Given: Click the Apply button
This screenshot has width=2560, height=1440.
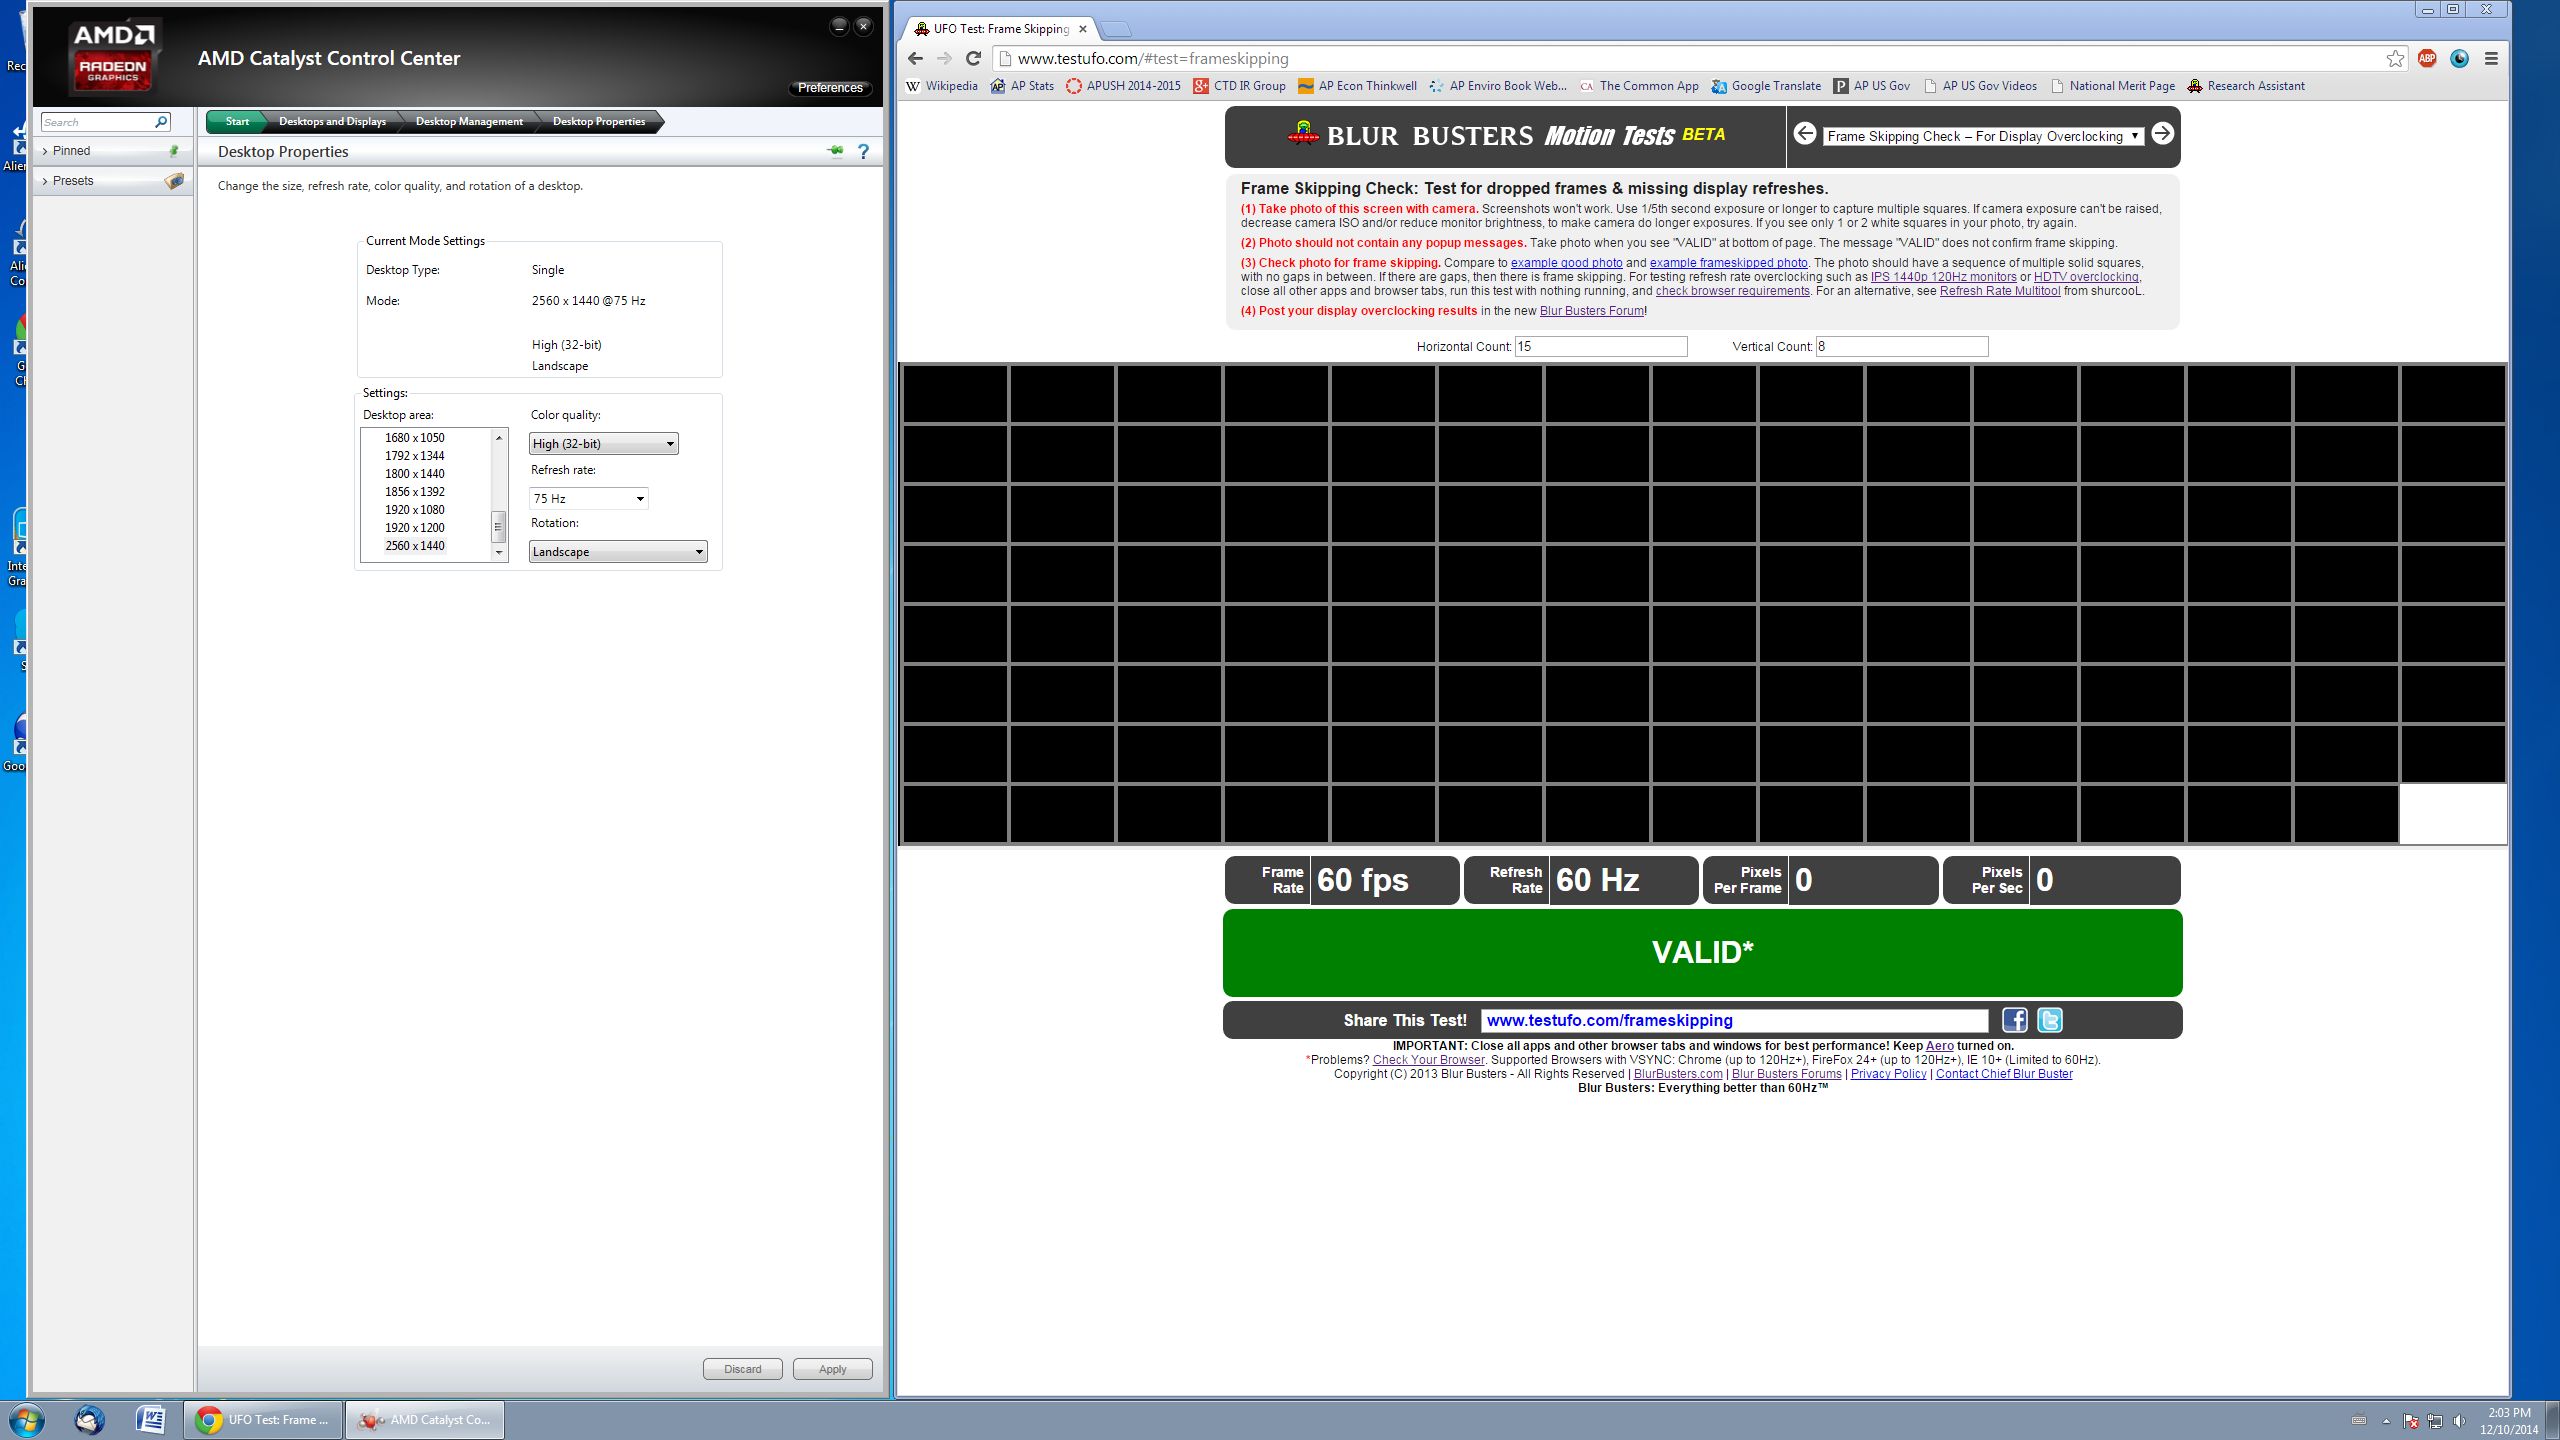Looking at the screenshot, I should click(832, 1369).
